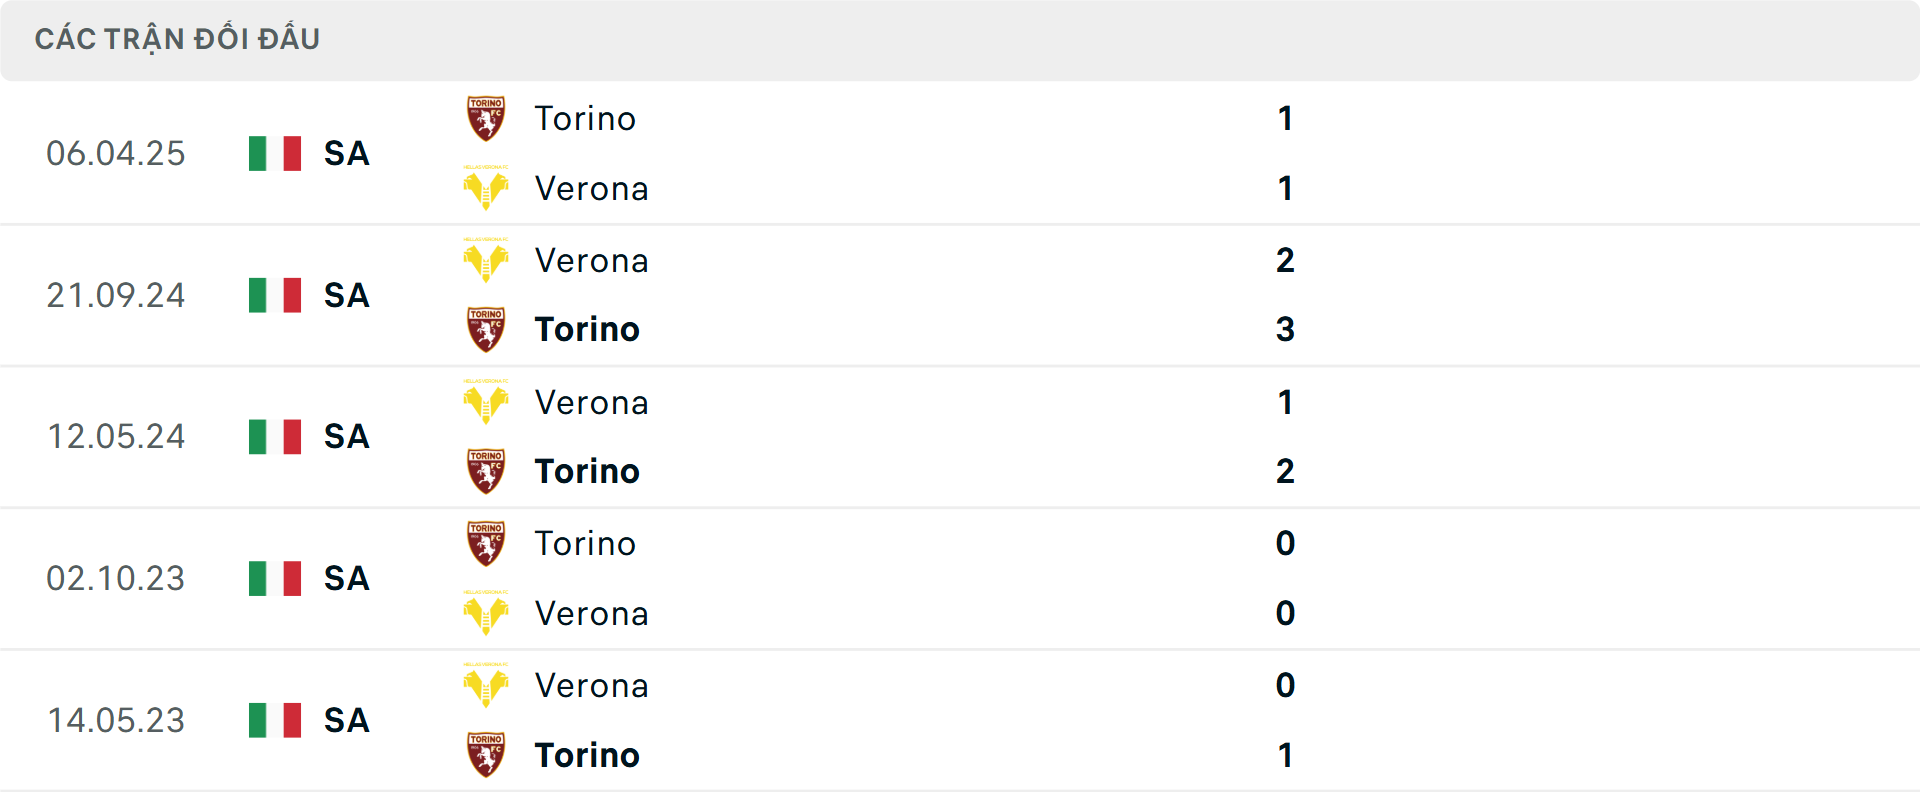Select the Italy flag beside 21.09.24
The image size is (1920, 792).
pyautogui.click(x=274, y=296)
